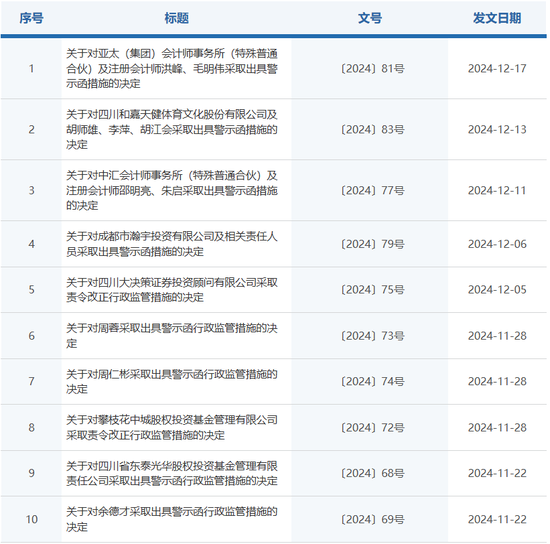550x544 pixels.
Task: Click date 2024-12-11
Action: [497, 191]
